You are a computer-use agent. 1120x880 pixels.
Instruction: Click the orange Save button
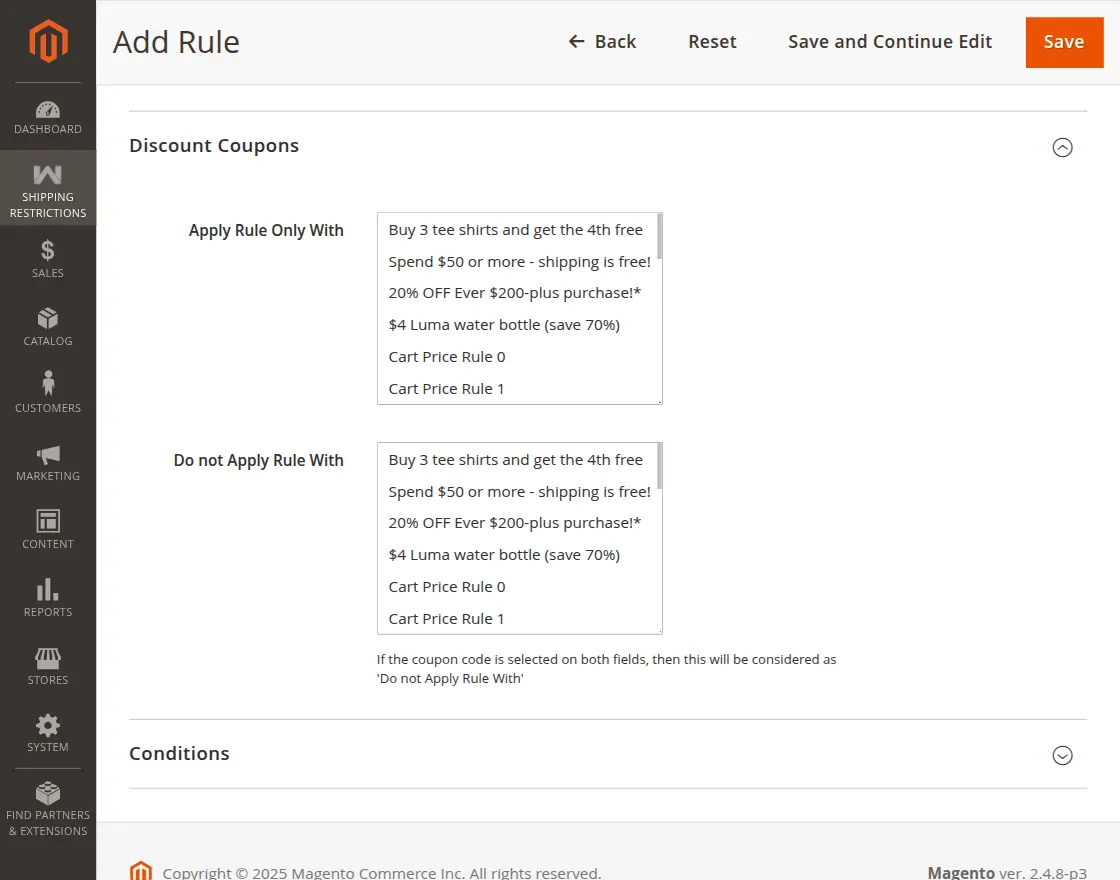coord(1064,42)
